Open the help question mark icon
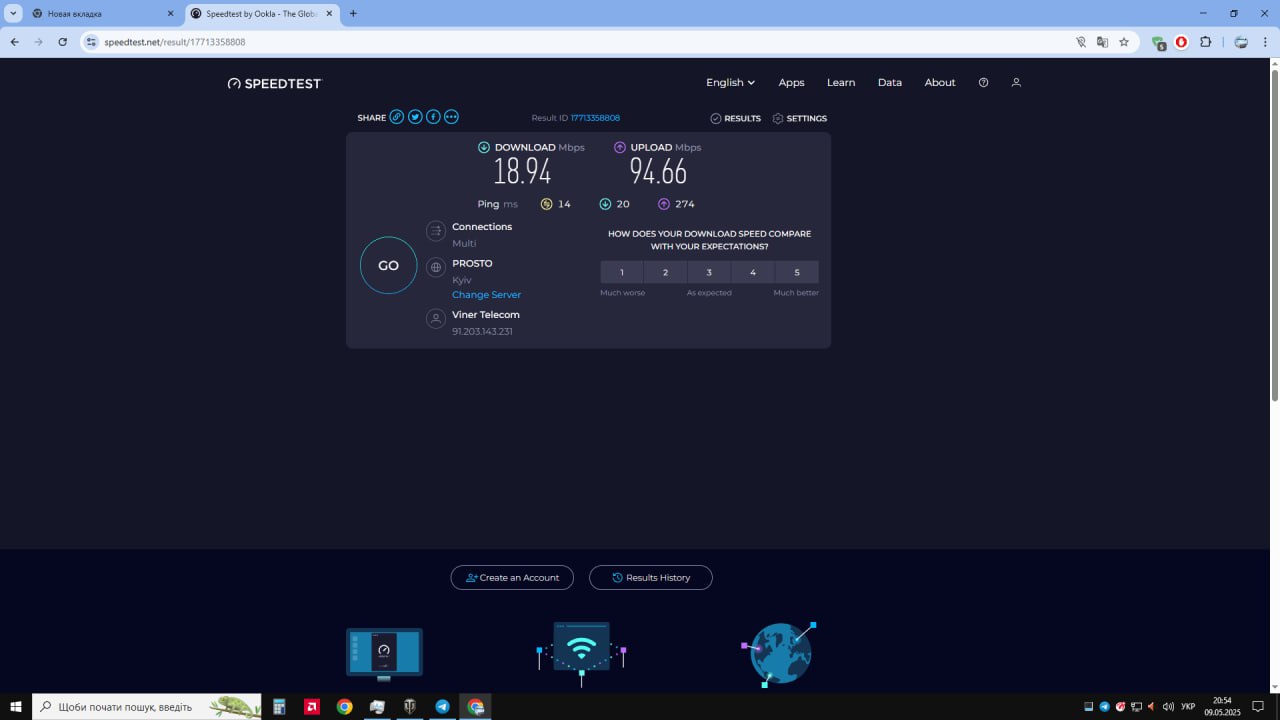This screenshot has width=1280, height=720. click(x=984, y=83)
